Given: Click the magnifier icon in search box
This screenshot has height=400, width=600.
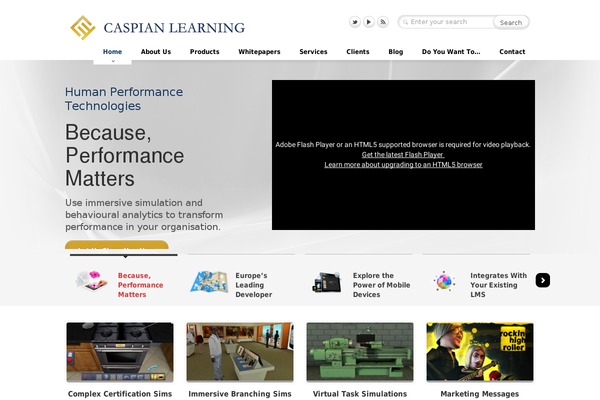Looking at the screenshot, I should [405, 22].
